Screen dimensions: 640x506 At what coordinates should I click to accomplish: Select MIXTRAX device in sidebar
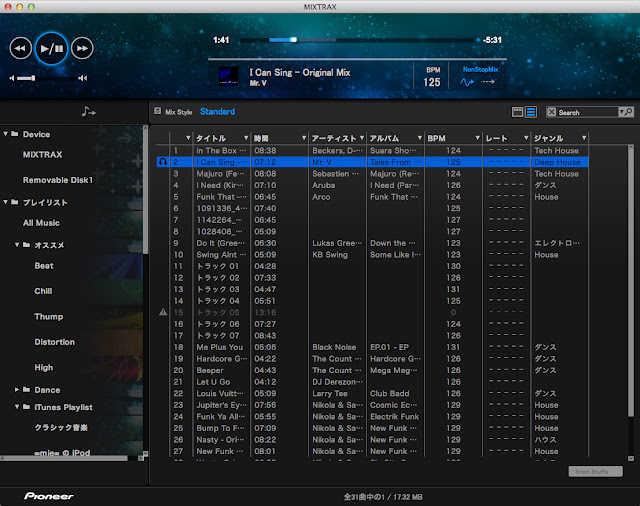point(43,155)
